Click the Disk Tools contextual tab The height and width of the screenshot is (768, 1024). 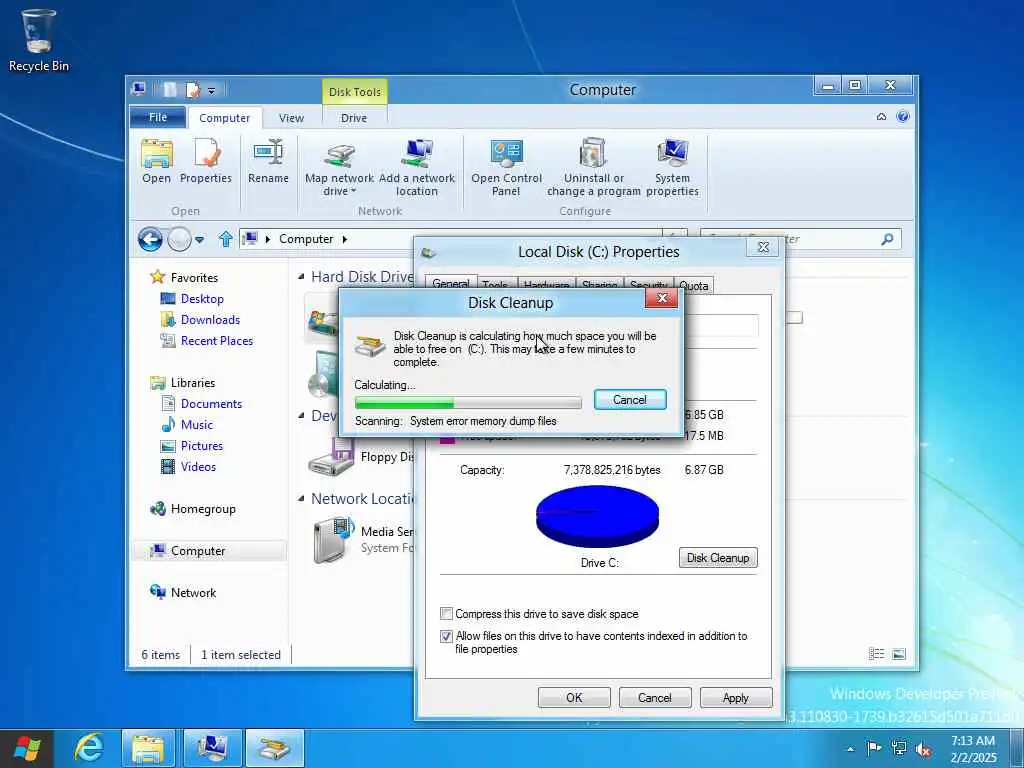pyautogui.click(x=355, y=92)
